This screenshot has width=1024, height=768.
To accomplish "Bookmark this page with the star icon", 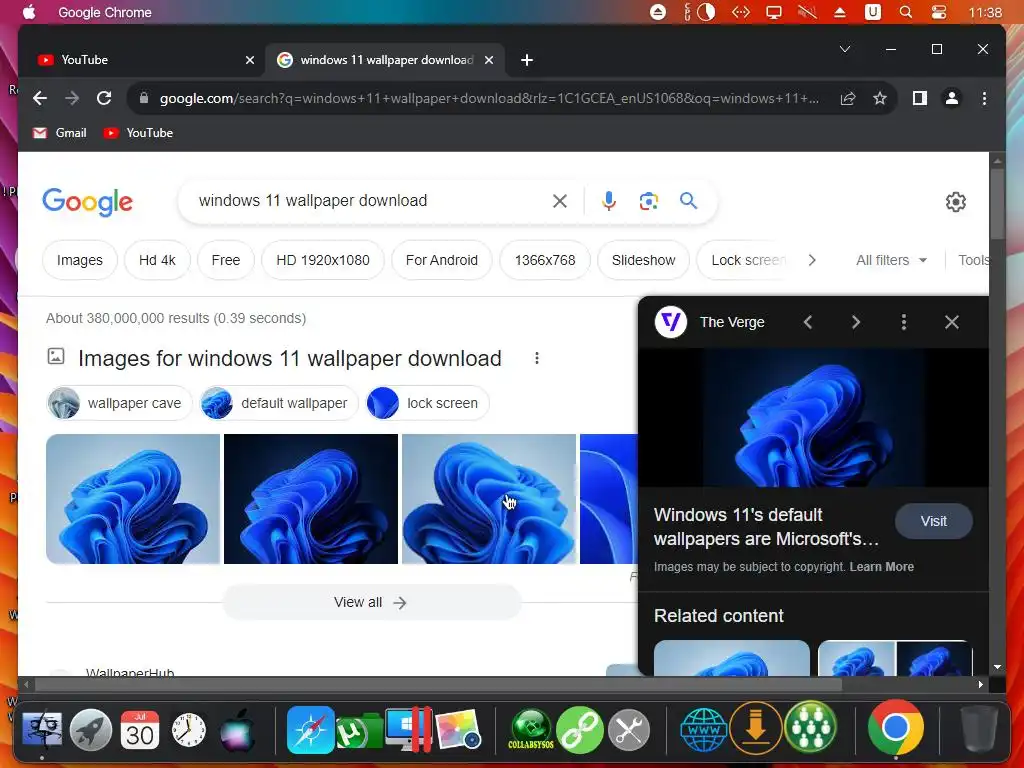I will (x=880, y=98).
